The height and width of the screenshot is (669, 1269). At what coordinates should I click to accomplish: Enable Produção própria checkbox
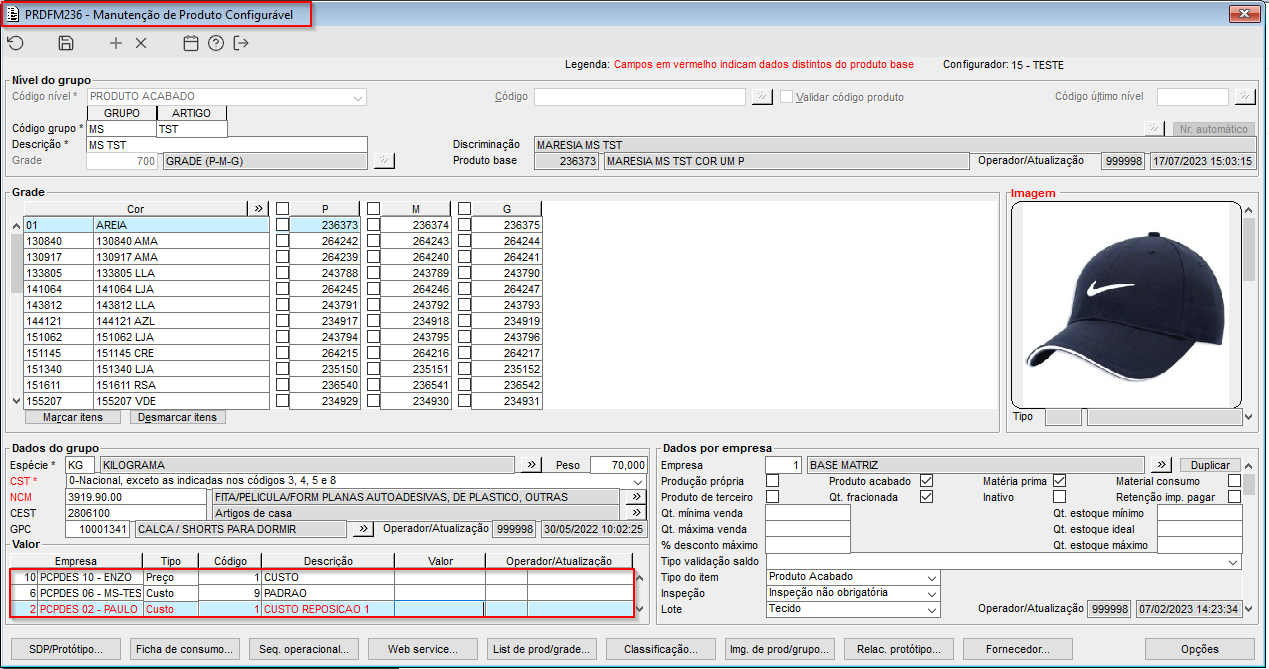(x=772, y=481)
